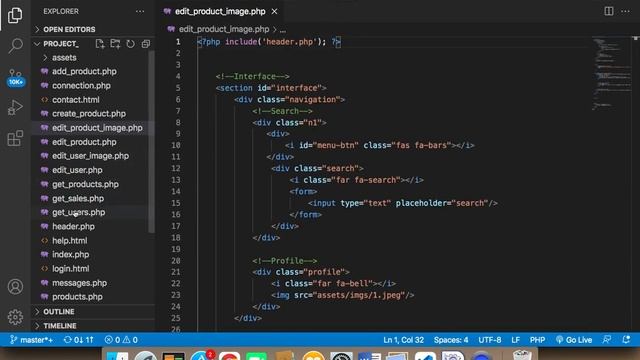
Task: Open the Search view in activity bar
Action: (15, 45)
